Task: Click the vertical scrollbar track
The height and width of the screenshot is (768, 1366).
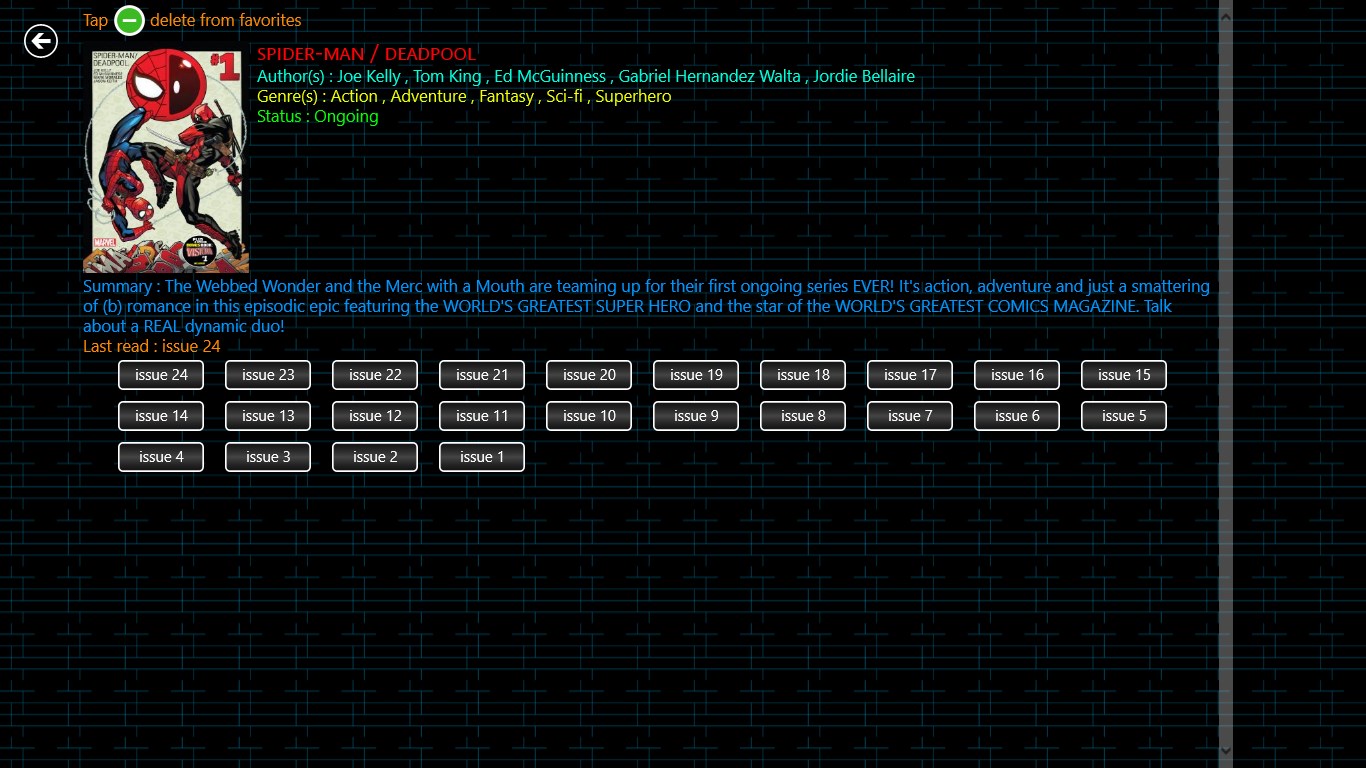Action: 1225,384
